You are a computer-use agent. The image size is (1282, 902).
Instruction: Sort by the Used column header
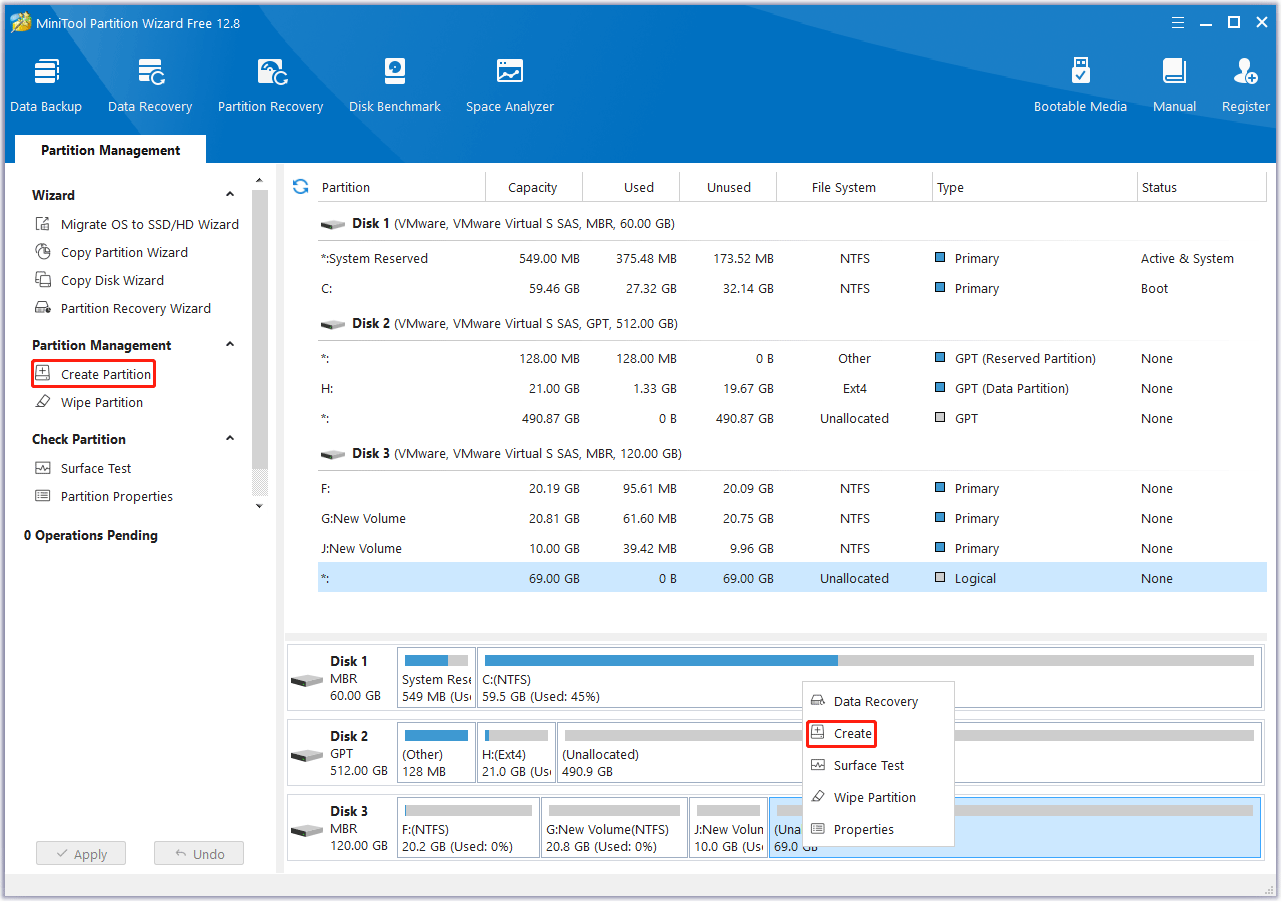point(631,187)
